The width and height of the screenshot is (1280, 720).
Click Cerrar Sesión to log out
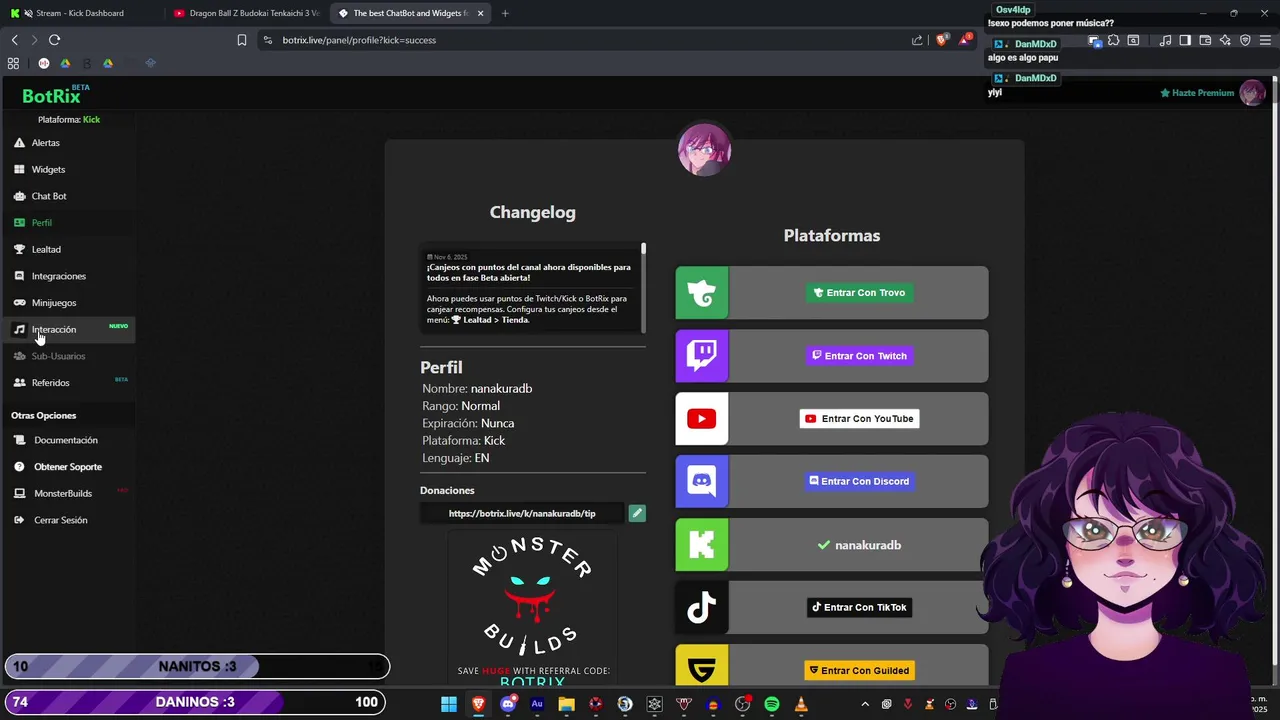(x=61, y=520)
